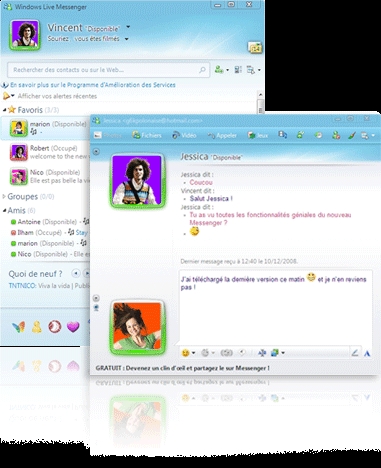Click the background picker icon in input toolbar

click(x=275, y=353)
